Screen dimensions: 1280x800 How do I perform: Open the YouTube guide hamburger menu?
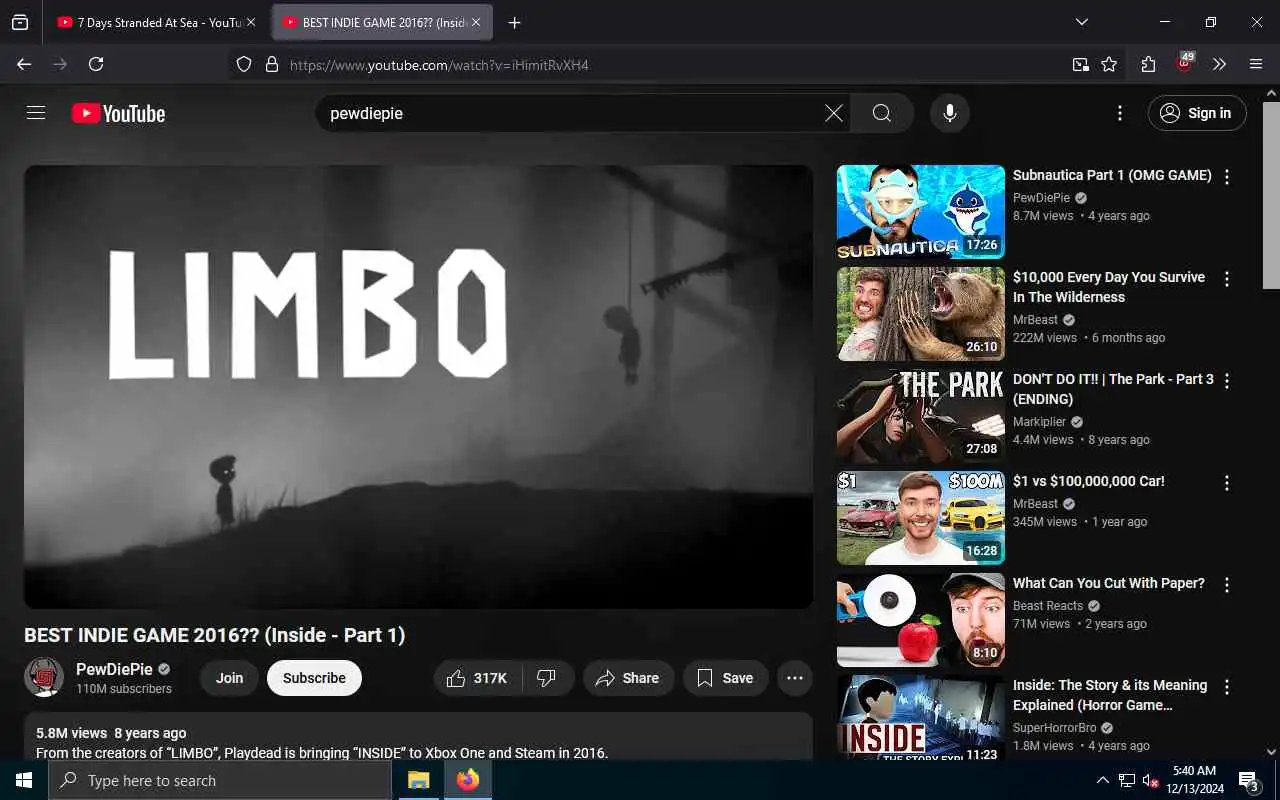point(36,113)
